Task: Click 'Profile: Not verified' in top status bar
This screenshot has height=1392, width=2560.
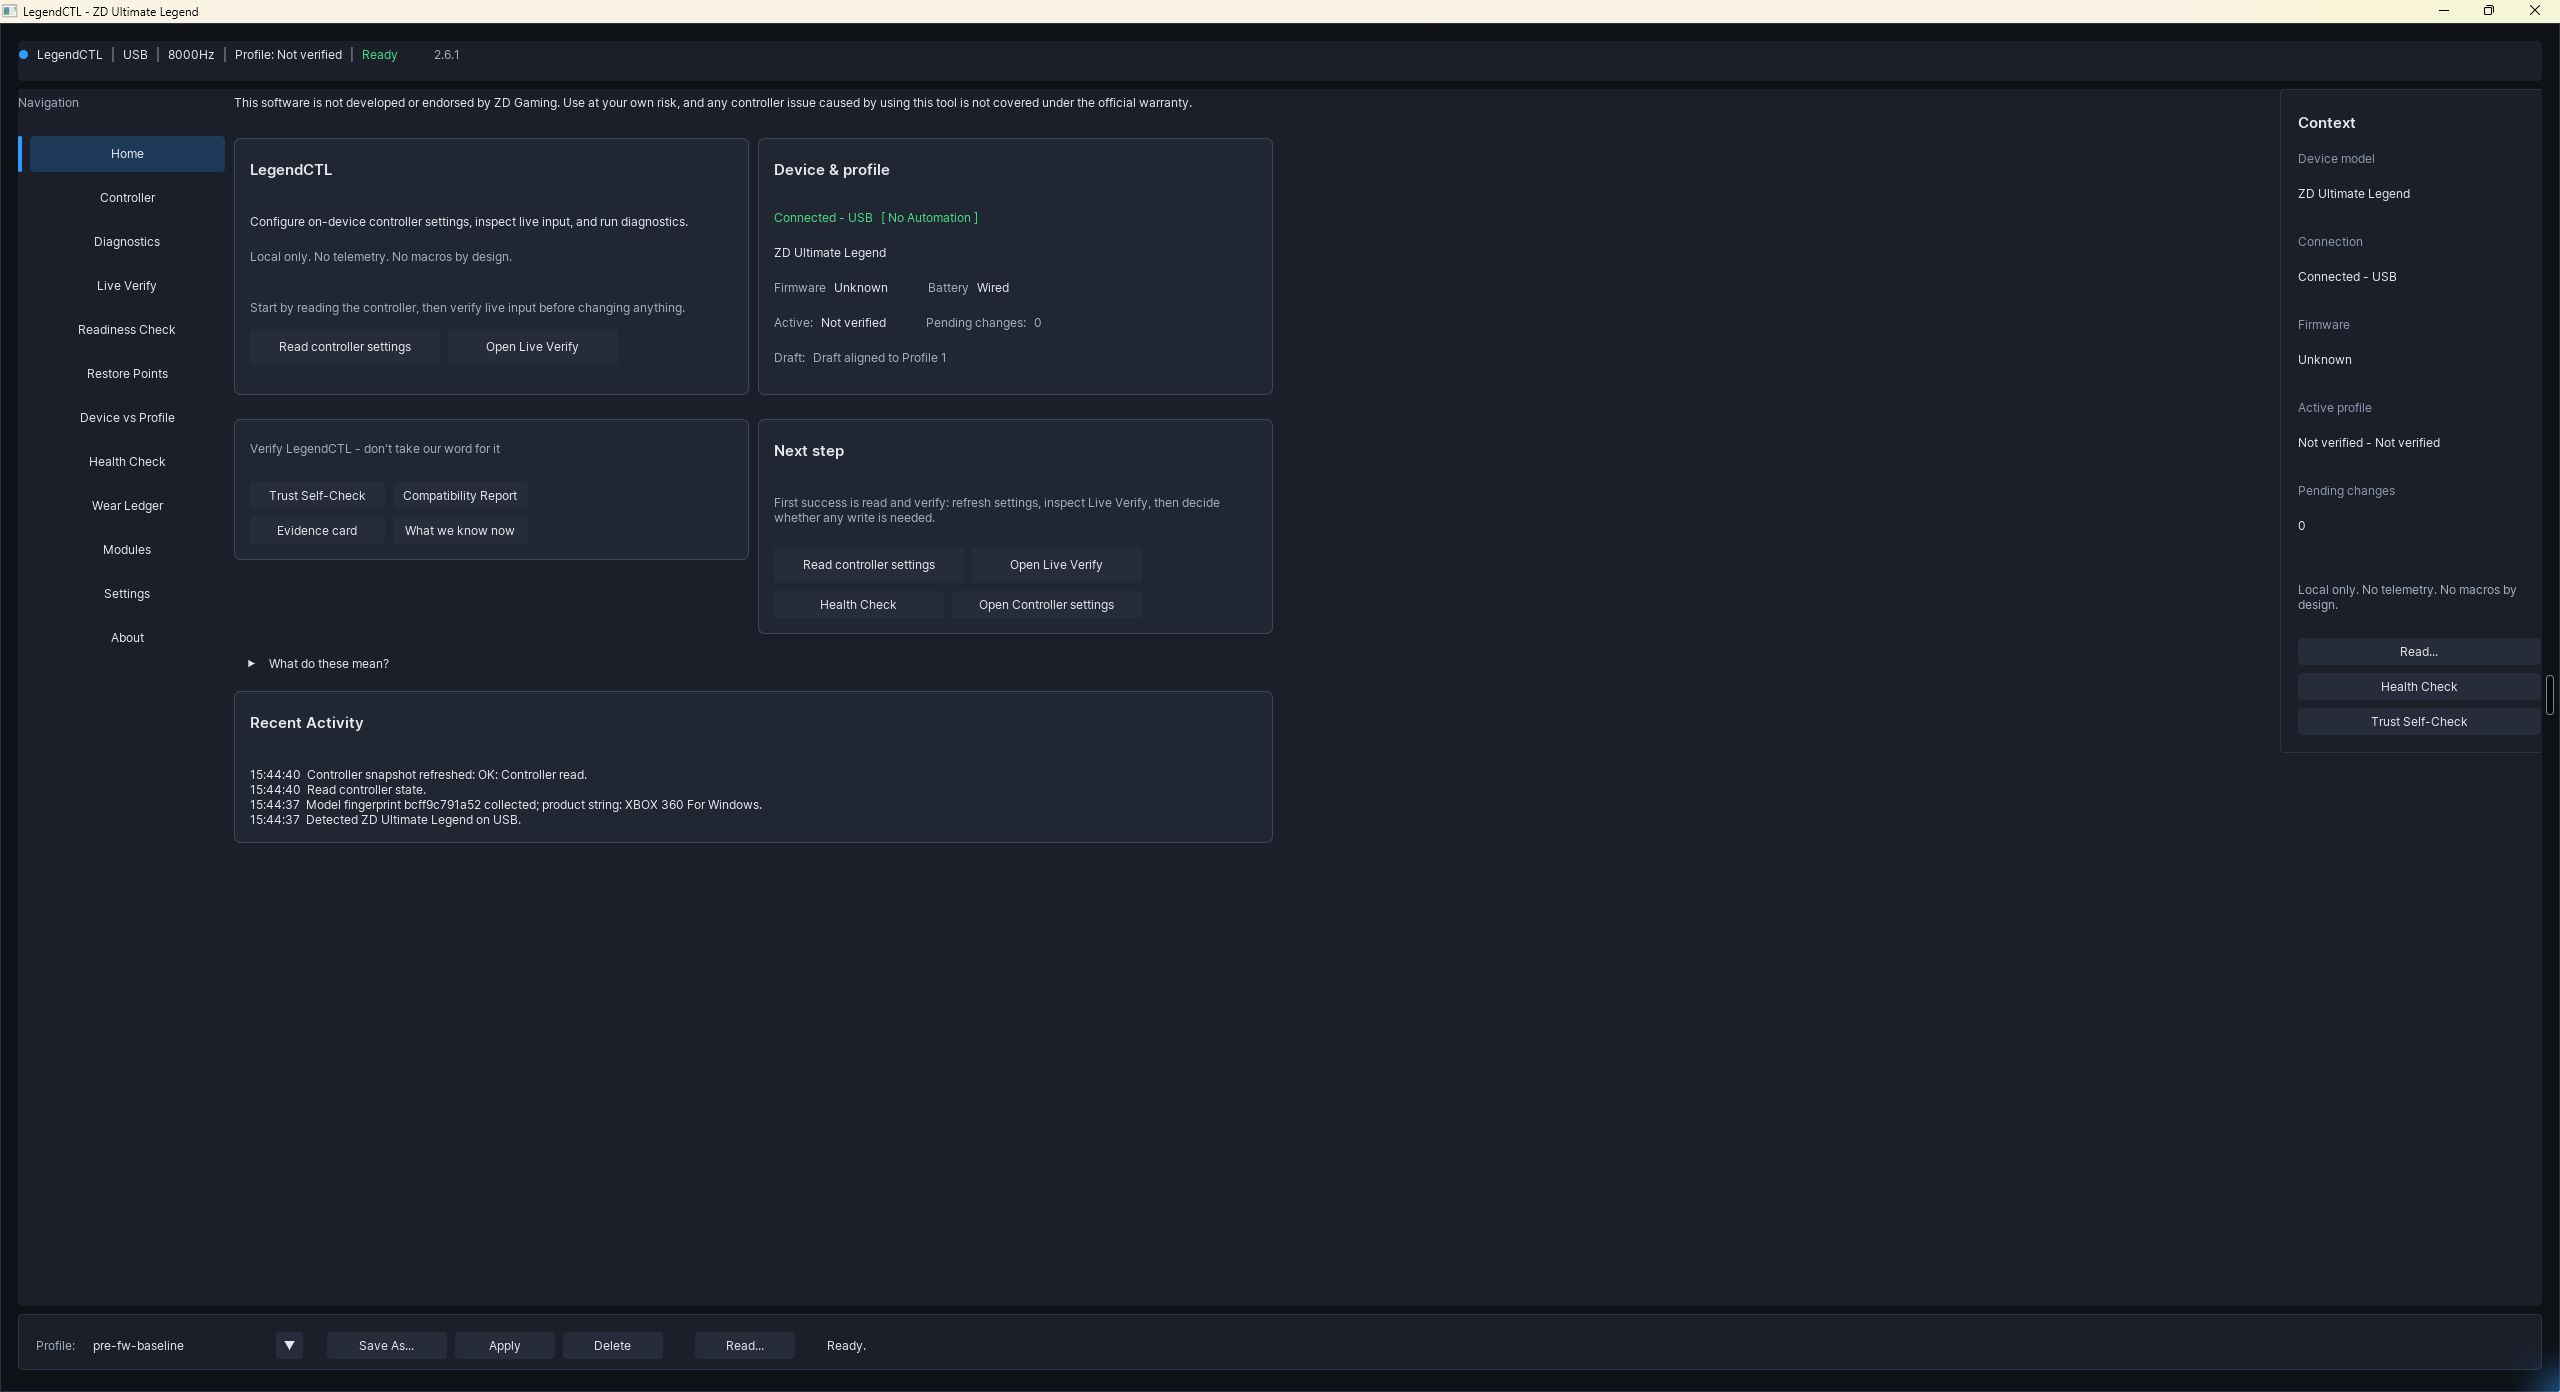Action: click(288, 55)
